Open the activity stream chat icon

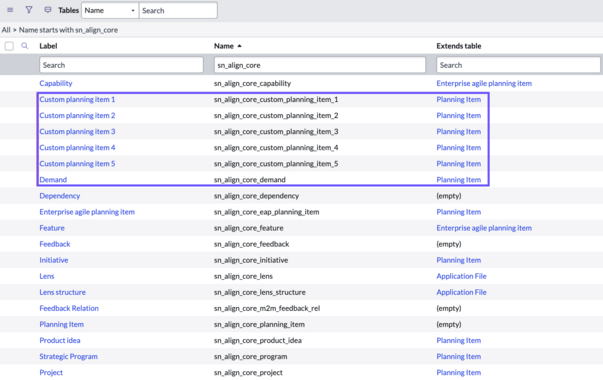pyautogui.click(x=48, y=10)
